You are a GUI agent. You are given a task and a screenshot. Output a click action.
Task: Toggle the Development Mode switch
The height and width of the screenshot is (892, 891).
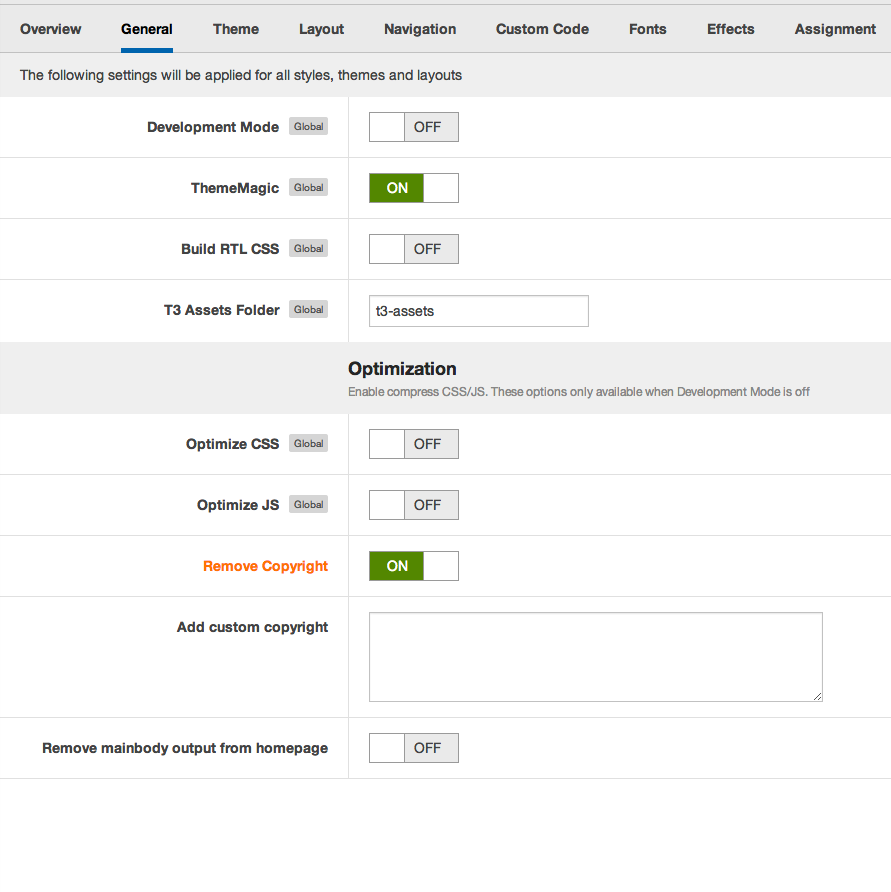click(414, 127)
